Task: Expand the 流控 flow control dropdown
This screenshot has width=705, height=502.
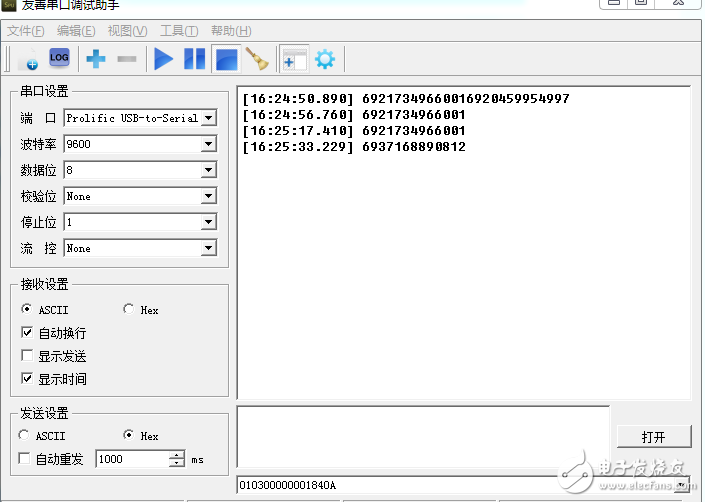Action: point(208,248)
